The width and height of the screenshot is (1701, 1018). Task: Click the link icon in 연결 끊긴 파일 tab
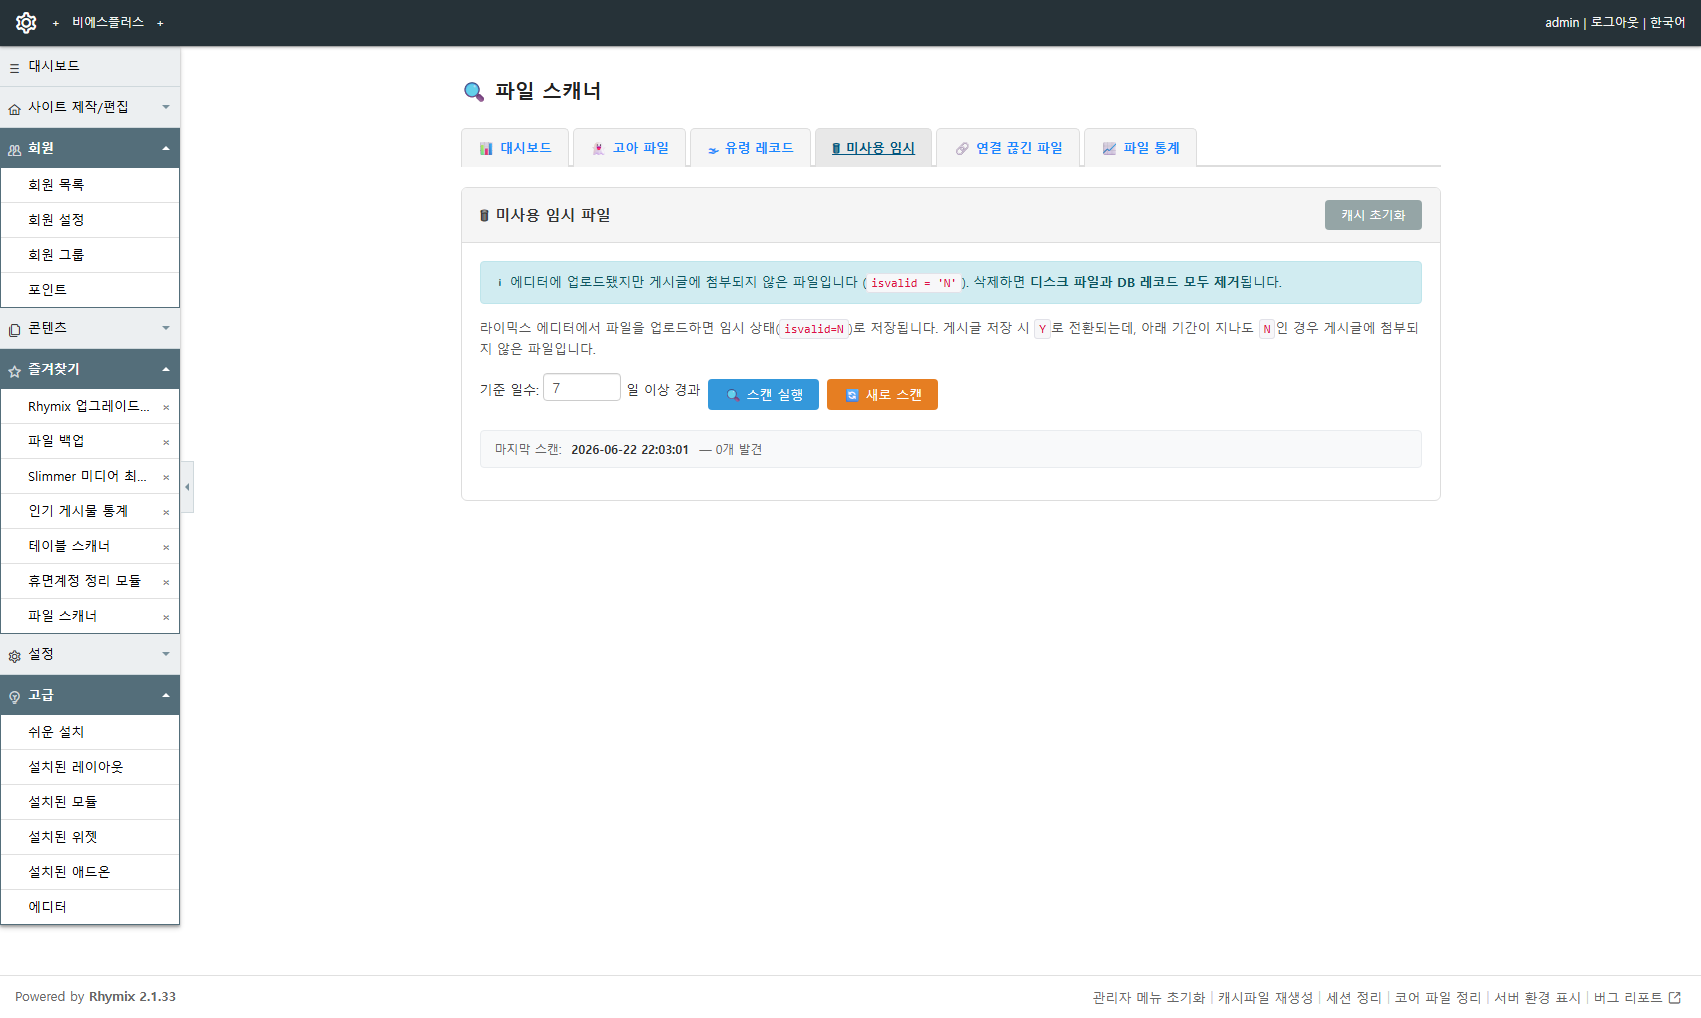click(x=962, y=149)
